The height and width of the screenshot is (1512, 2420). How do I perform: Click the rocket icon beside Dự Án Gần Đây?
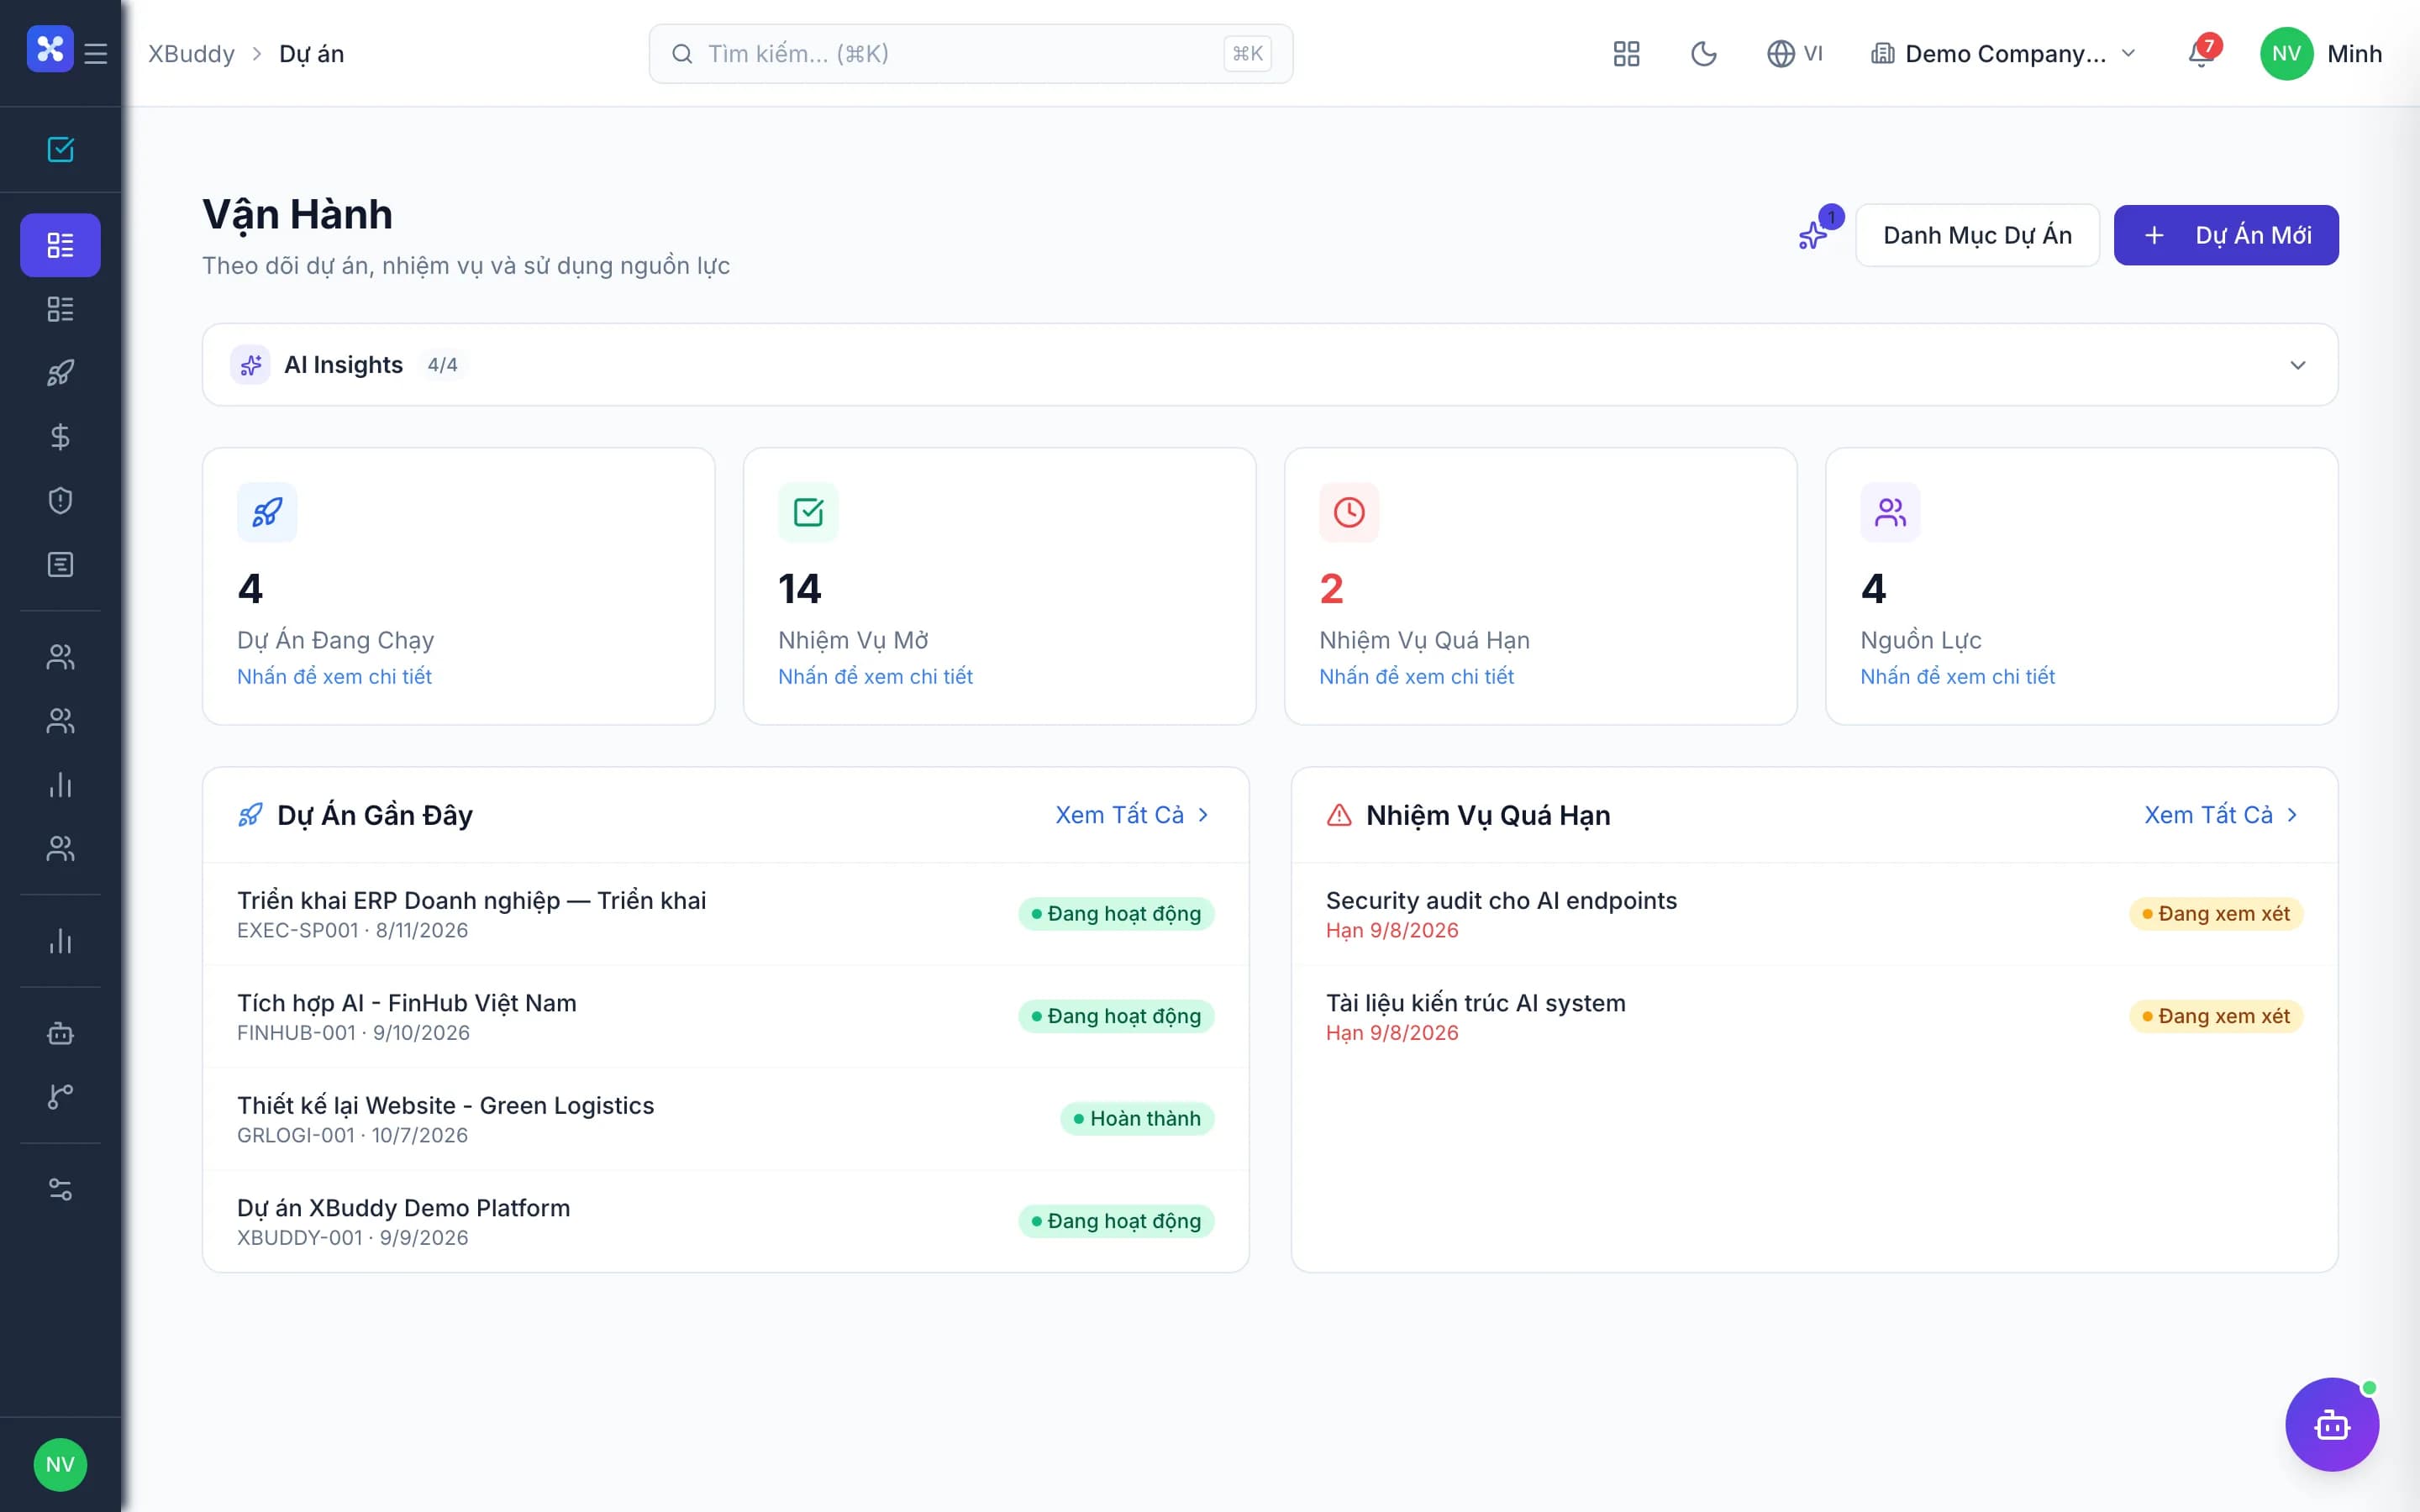pyautogui.click(x=250, y=815)
